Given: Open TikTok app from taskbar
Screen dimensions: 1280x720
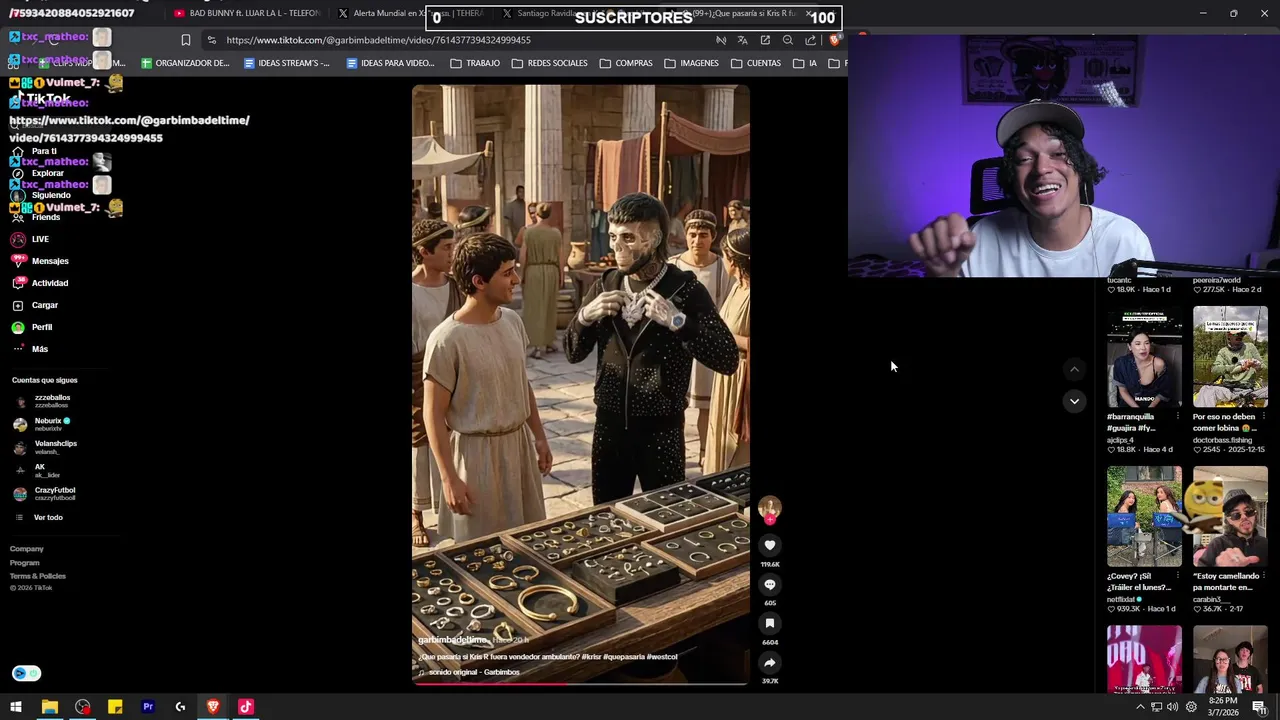Looking at the screenshot, I should tap(246, 707).
